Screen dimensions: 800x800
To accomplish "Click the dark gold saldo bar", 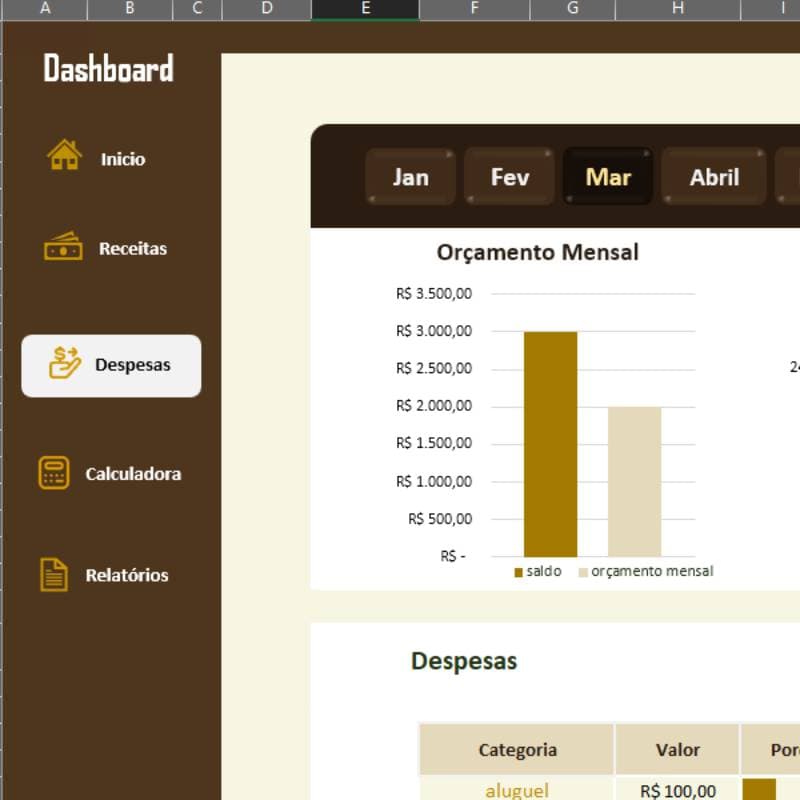I will (x=551, y=444).
